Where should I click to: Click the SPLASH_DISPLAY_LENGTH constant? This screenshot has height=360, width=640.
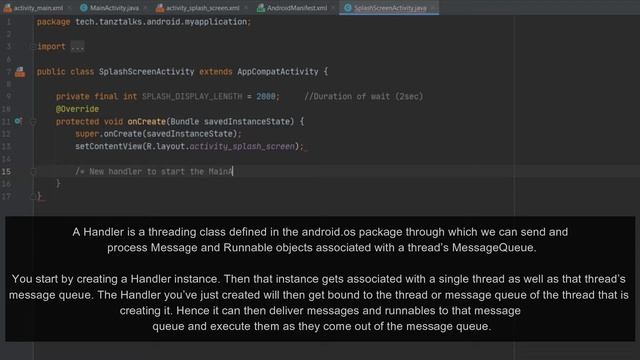point(192,97)
